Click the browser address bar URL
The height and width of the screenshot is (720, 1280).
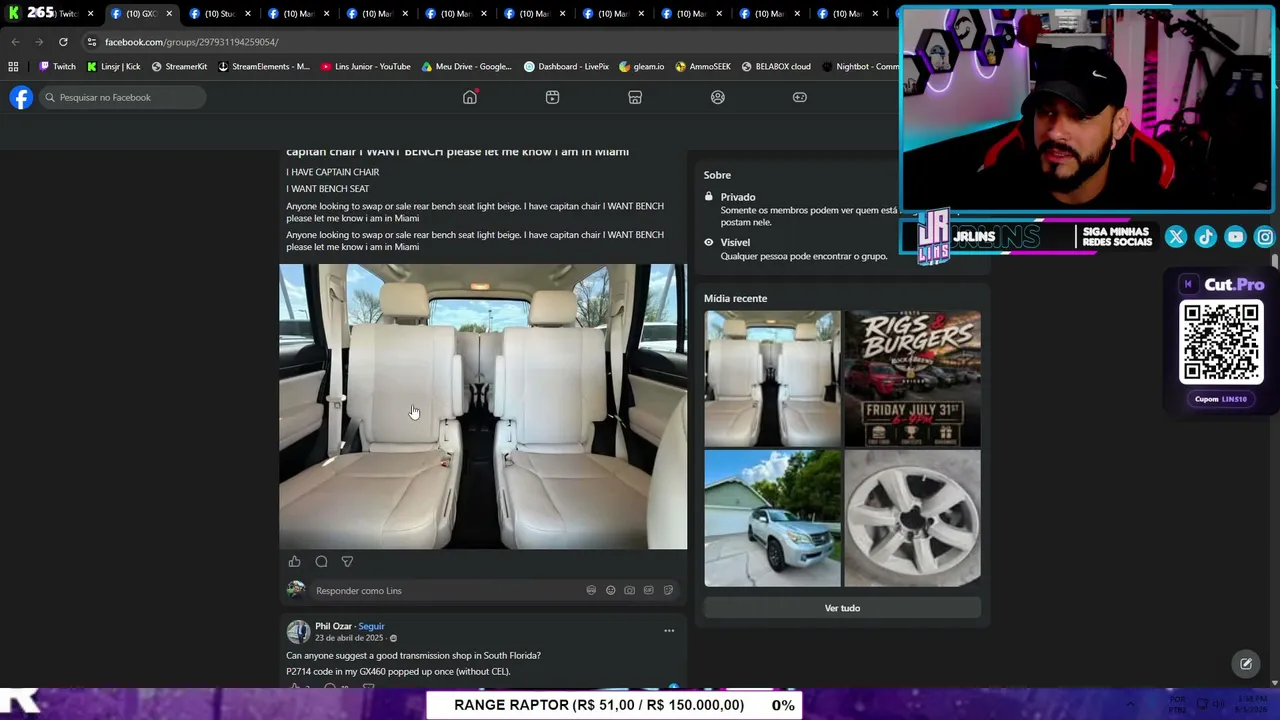coord(192,42)
